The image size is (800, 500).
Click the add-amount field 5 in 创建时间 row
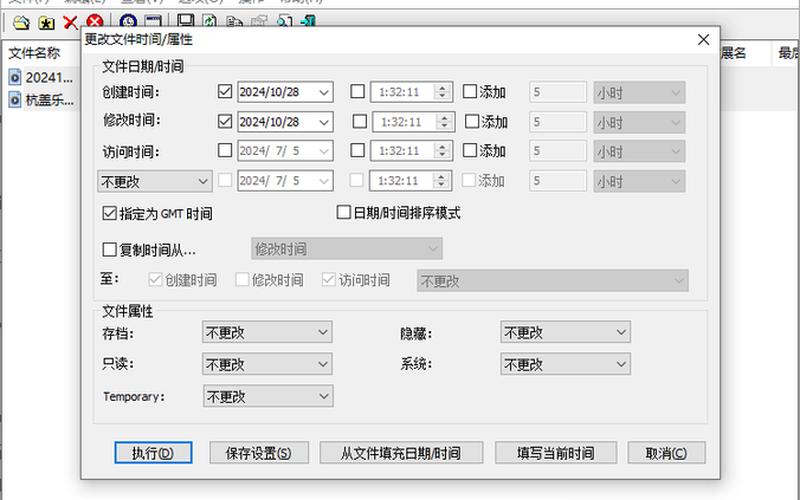pyautogui.click(x=558, y=92)
